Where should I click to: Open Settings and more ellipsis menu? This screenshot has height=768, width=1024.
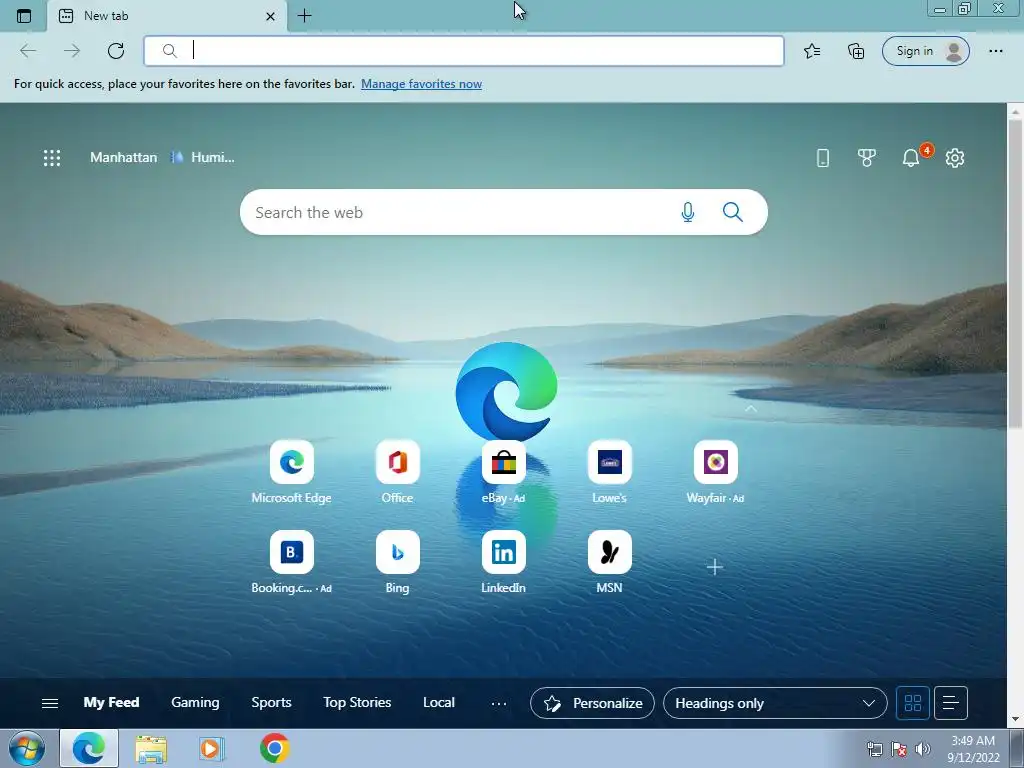(995, 51)
